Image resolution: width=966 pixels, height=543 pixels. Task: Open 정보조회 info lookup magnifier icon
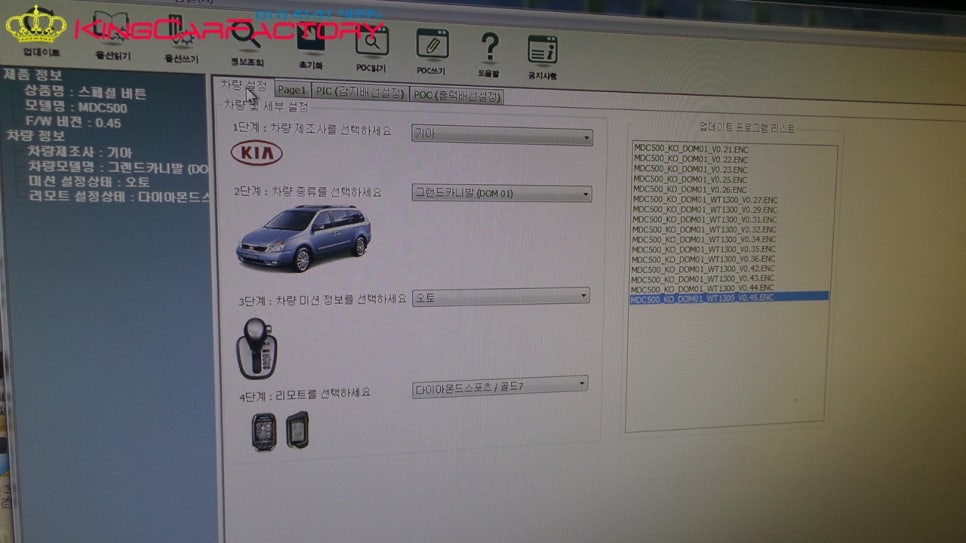[247, 42]
